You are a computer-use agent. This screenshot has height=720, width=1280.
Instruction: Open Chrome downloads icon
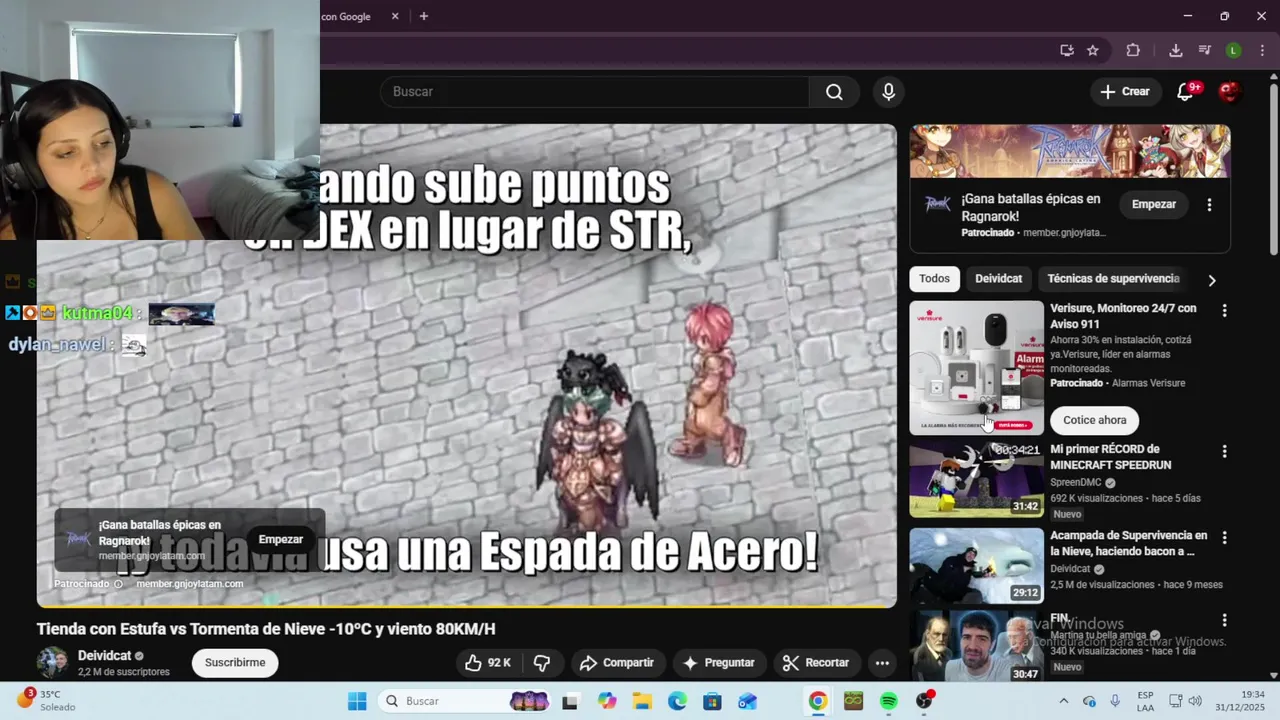(x=1176, y=50)
